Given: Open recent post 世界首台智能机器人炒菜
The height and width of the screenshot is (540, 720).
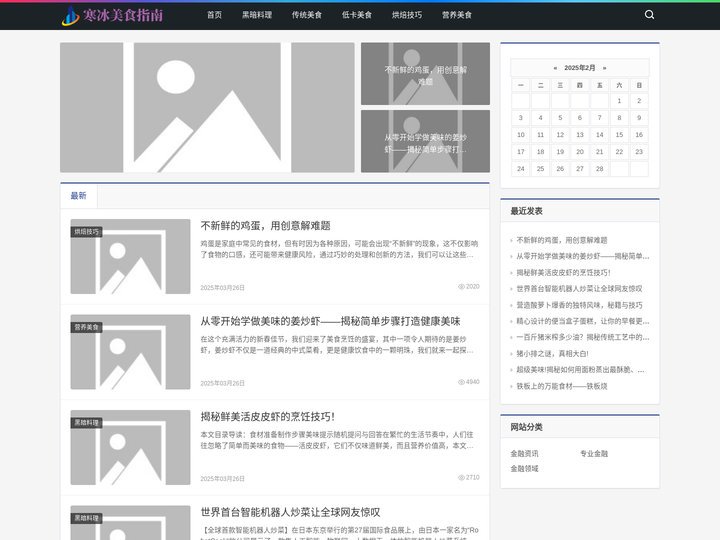Looking at the screenshot, I should coord(579,289).
